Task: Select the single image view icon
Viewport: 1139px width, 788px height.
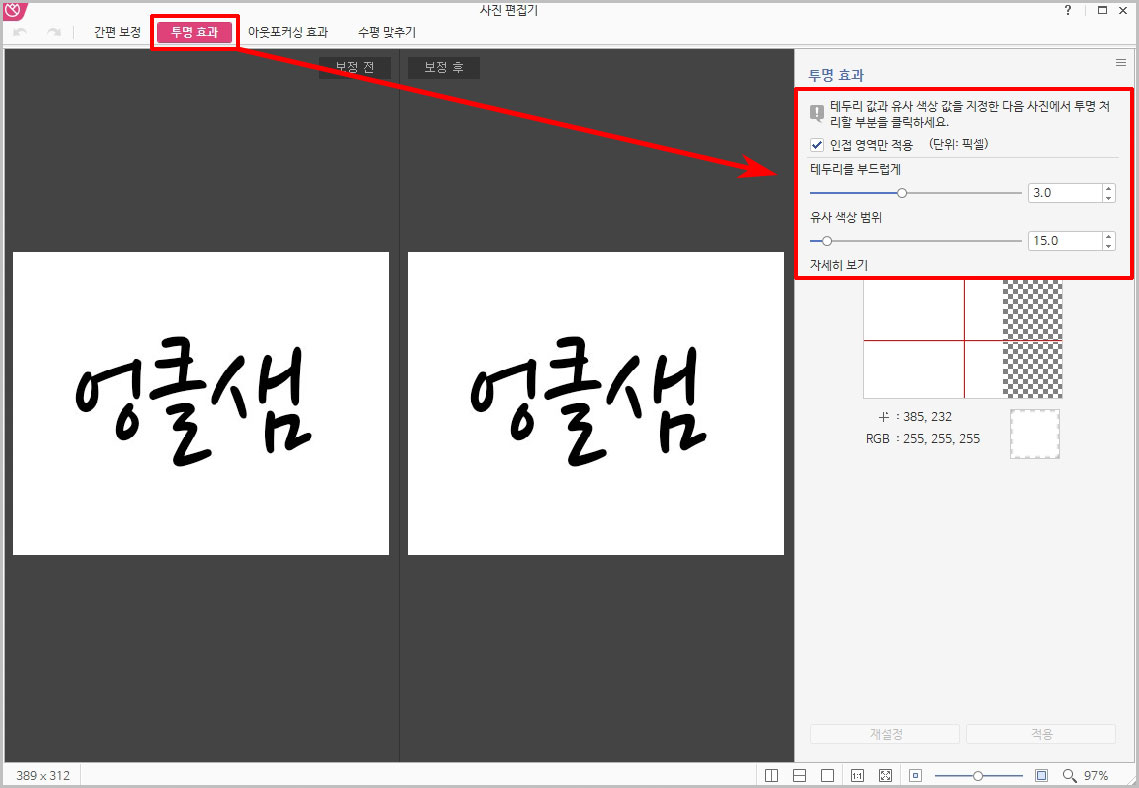Action: [x=828, y=774]
